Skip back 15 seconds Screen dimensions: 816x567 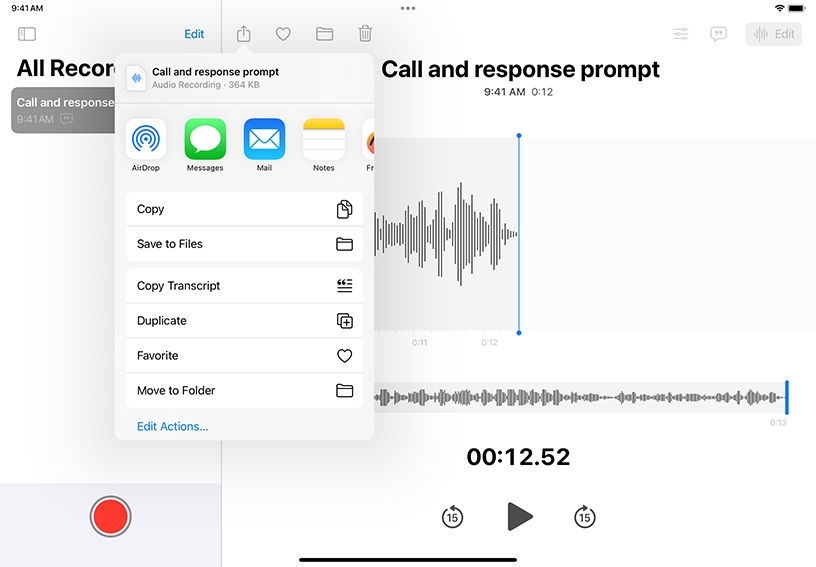[452, 517]
